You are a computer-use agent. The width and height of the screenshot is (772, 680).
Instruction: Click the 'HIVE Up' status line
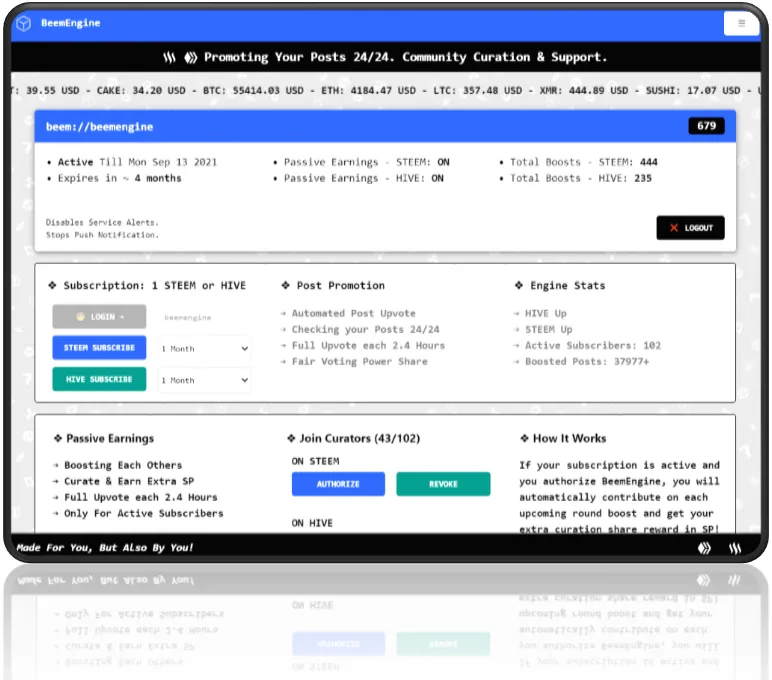coord(546,313)
